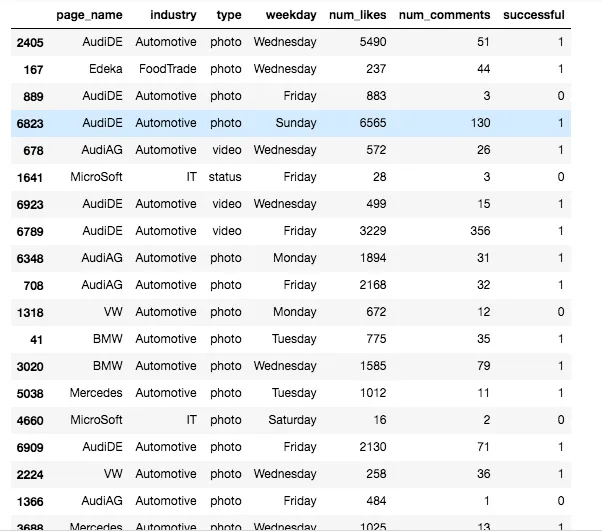Click num_likes value 572
The height and width of the screenshot is (531, 602).
[376, 150]
